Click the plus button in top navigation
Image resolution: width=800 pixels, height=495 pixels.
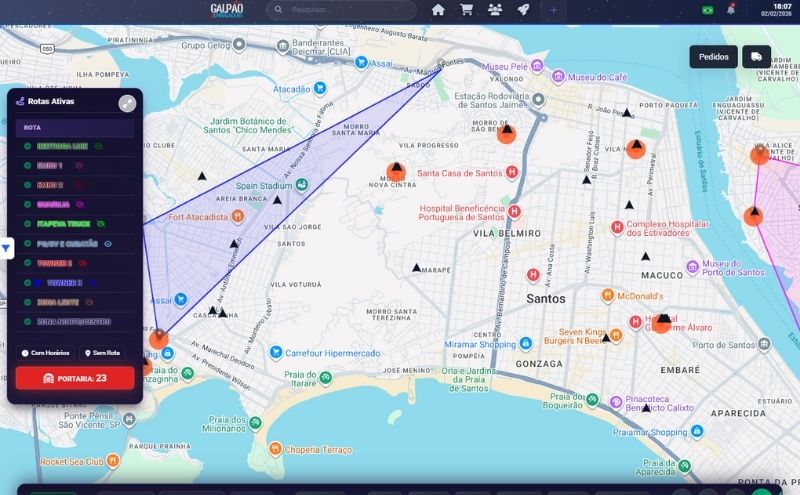tap(554, 10)
